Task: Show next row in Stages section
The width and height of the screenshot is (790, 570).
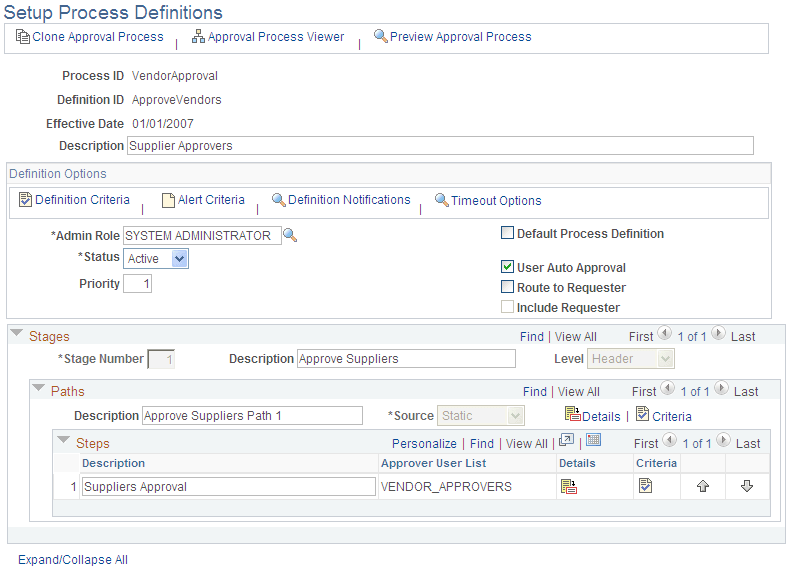Action: tap(718, 333)
